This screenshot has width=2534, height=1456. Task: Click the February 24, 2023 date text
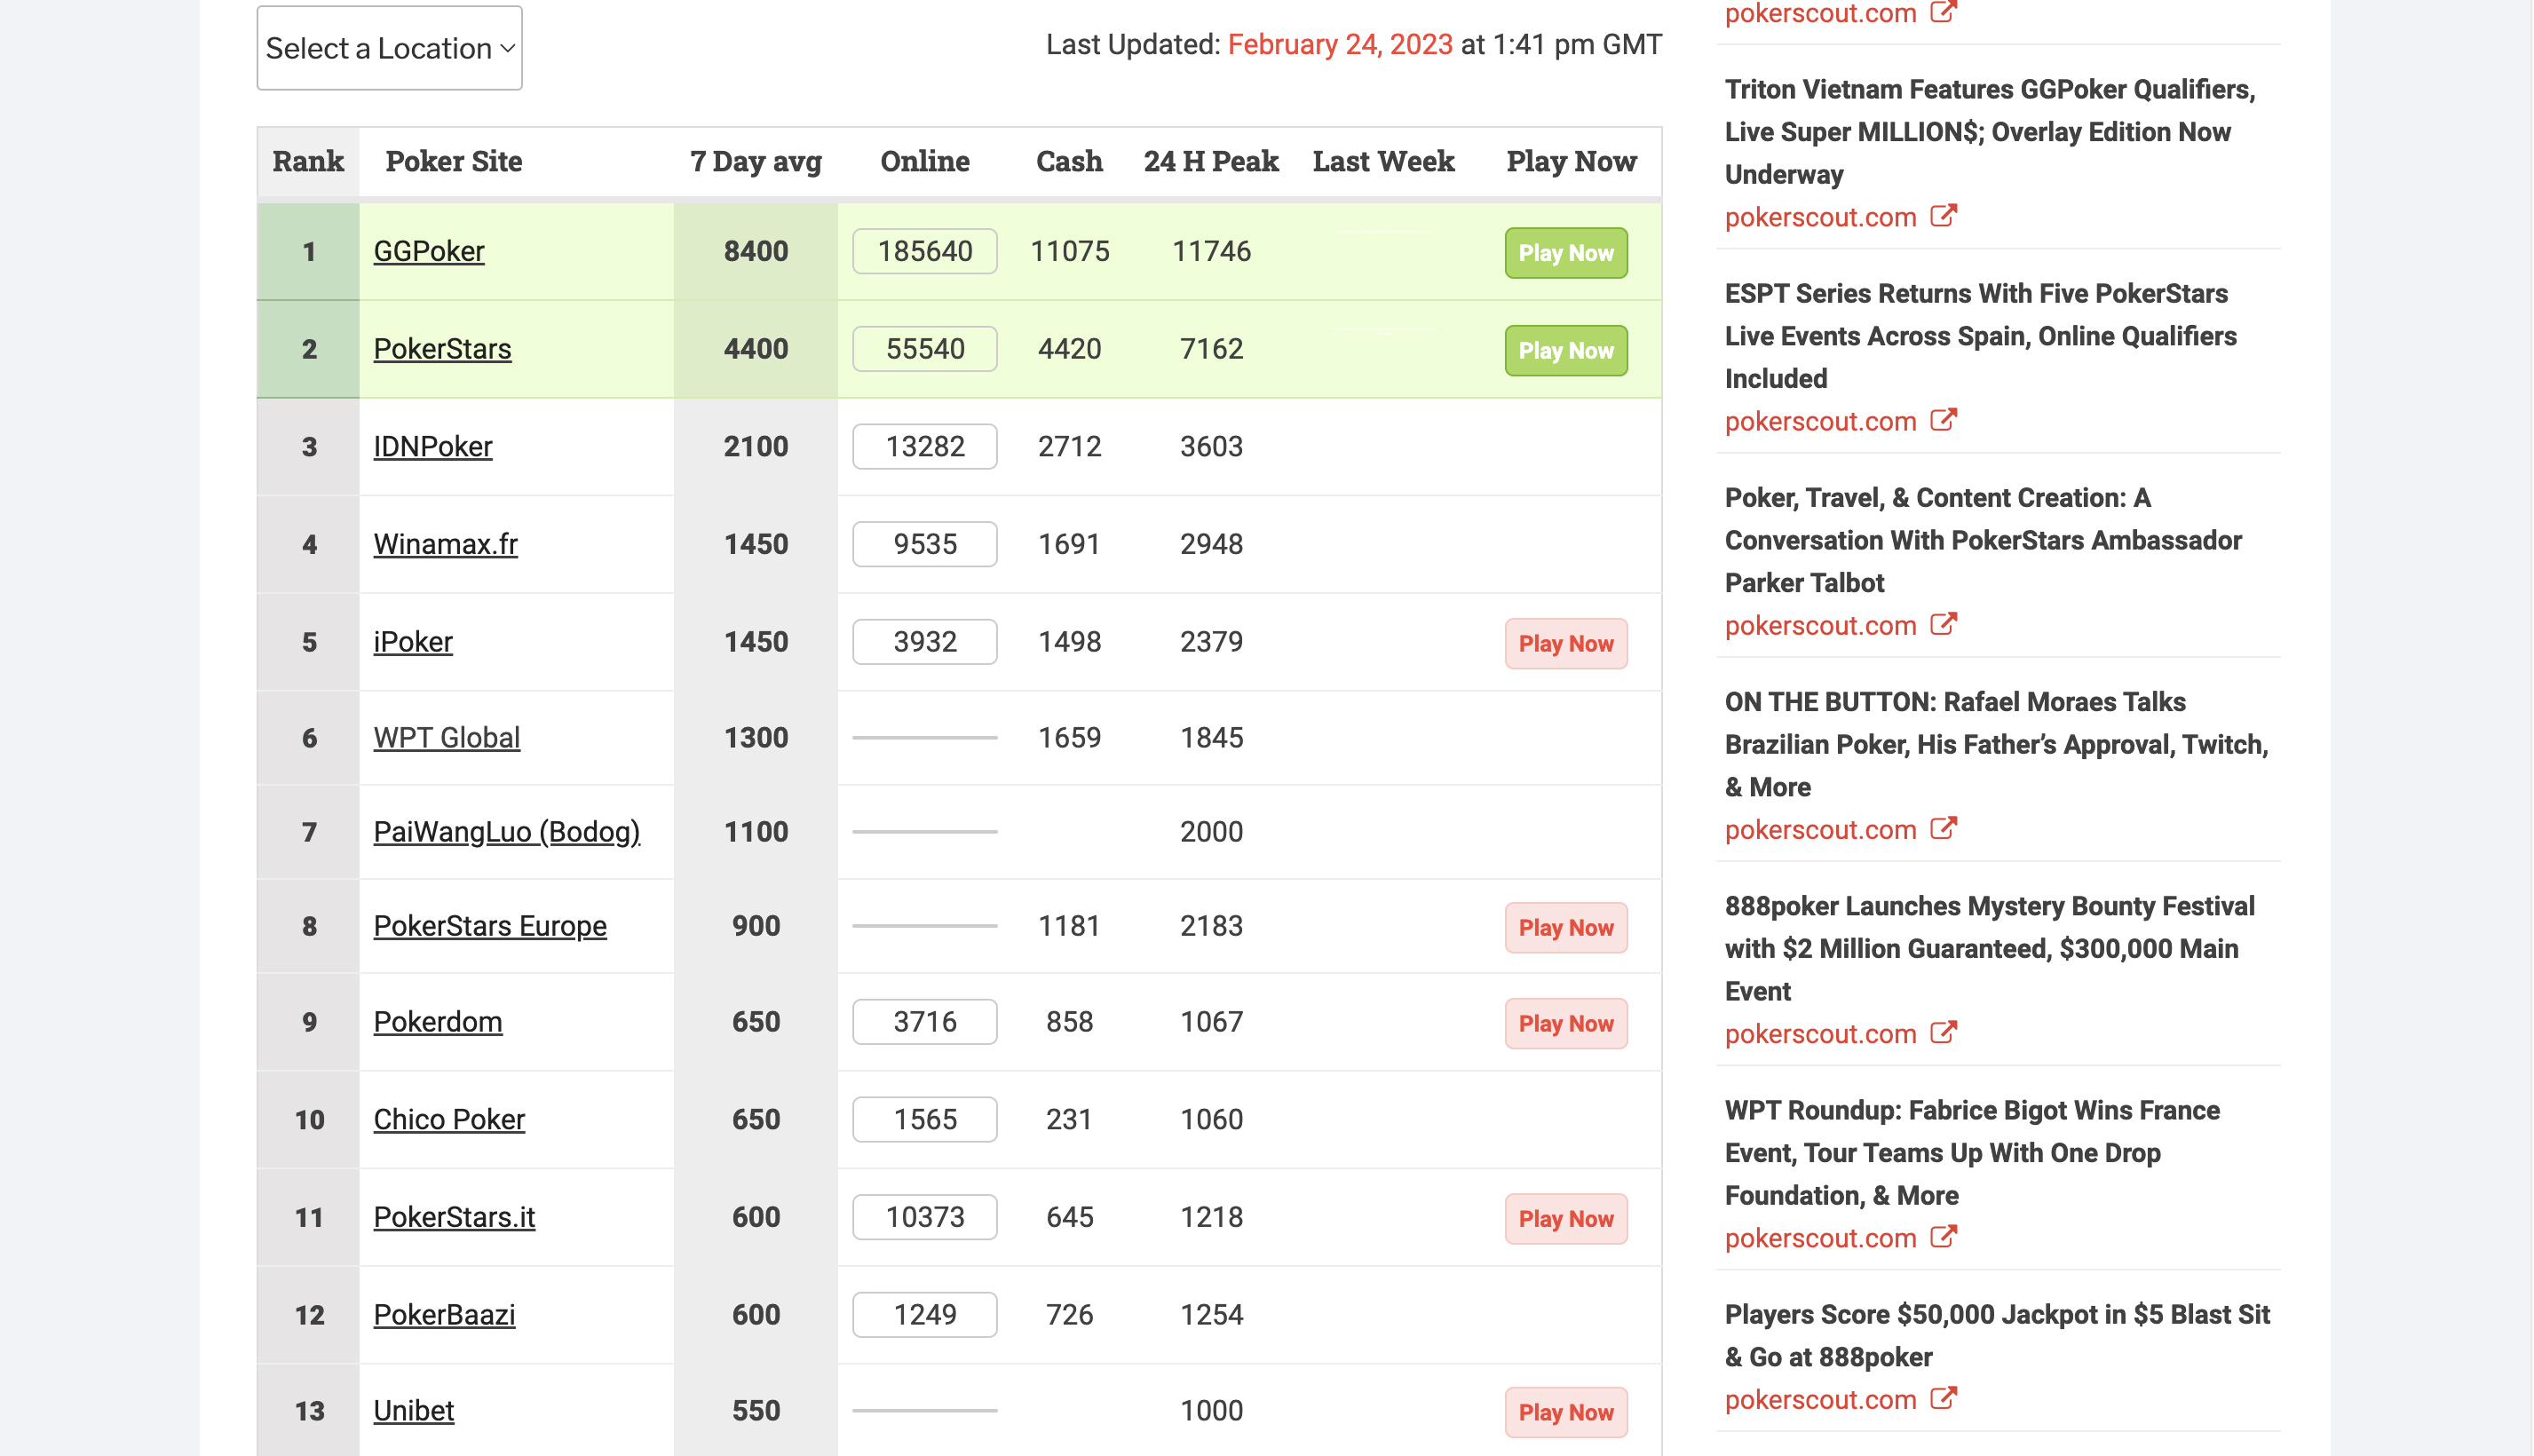coord(1339,44)
